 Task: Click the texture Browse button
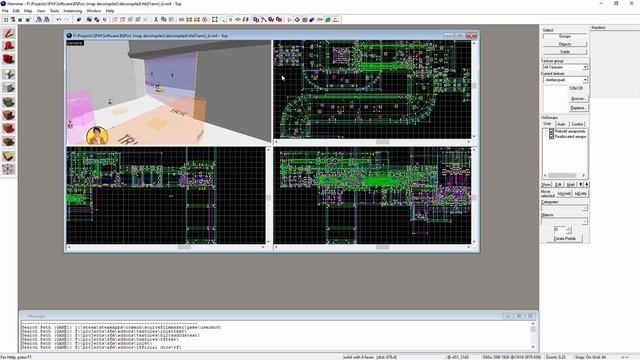tap(578, 99)
